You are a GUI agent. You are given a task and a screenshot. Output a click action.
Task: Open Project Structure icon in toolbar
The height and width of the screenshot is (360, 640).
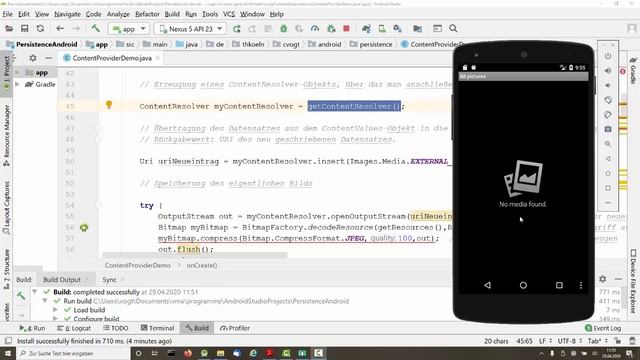[x=417, y=29]
